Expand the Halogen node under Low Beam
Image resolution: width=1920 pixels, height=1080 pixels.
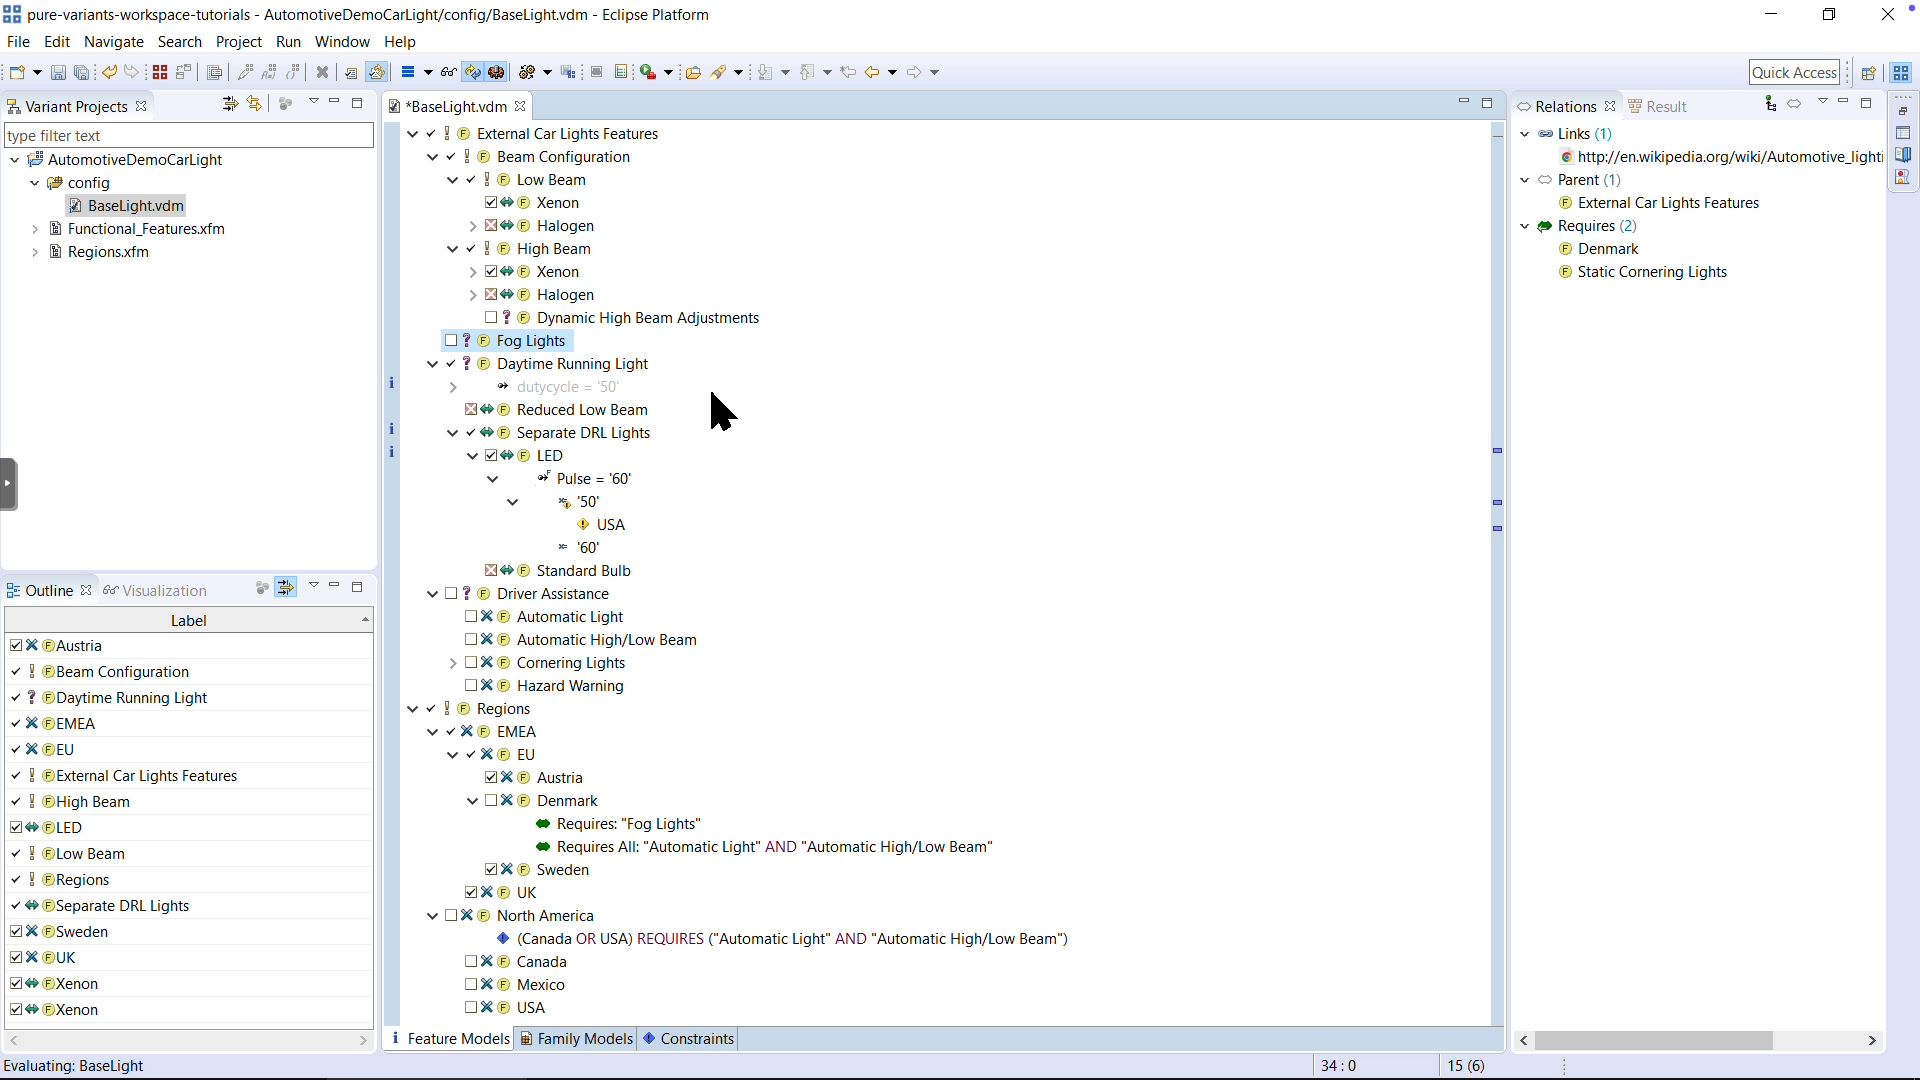click(472, 226)
